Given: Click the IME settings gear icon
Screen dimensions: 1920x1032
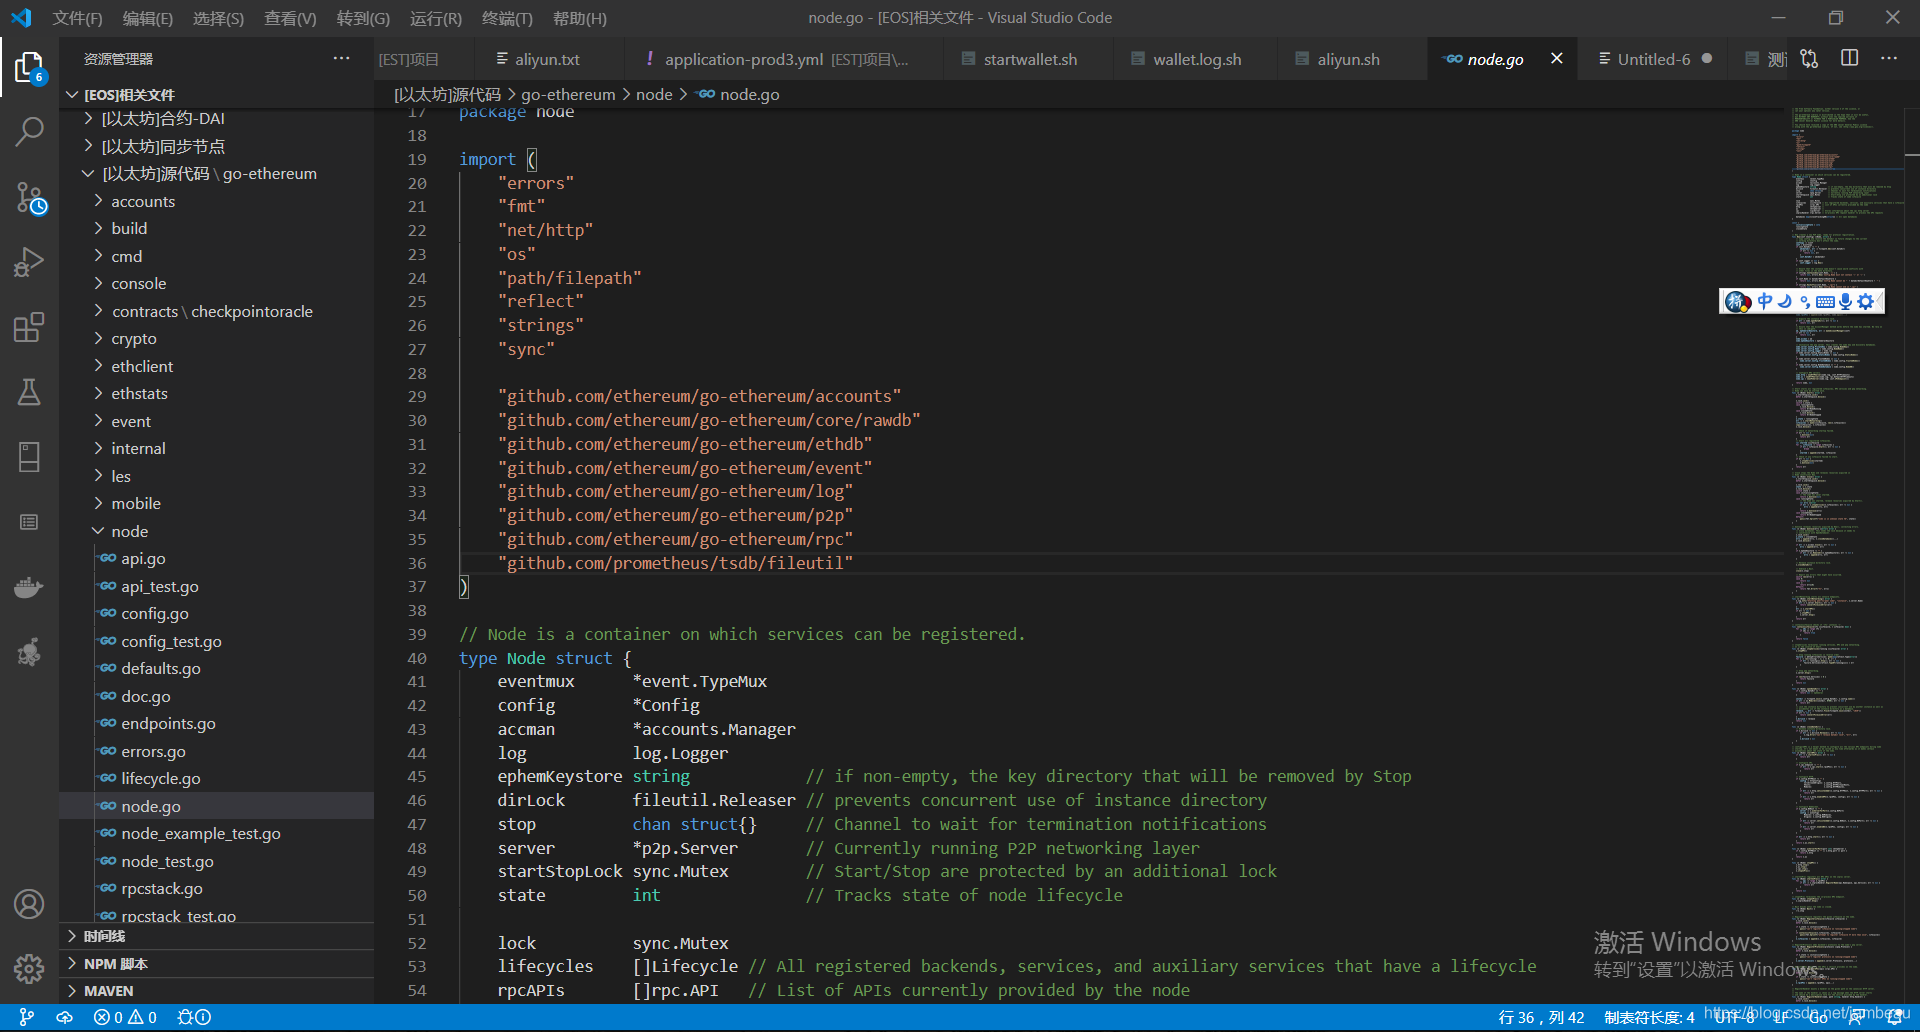Looking at the screenshot, I should coord(1866,301).
